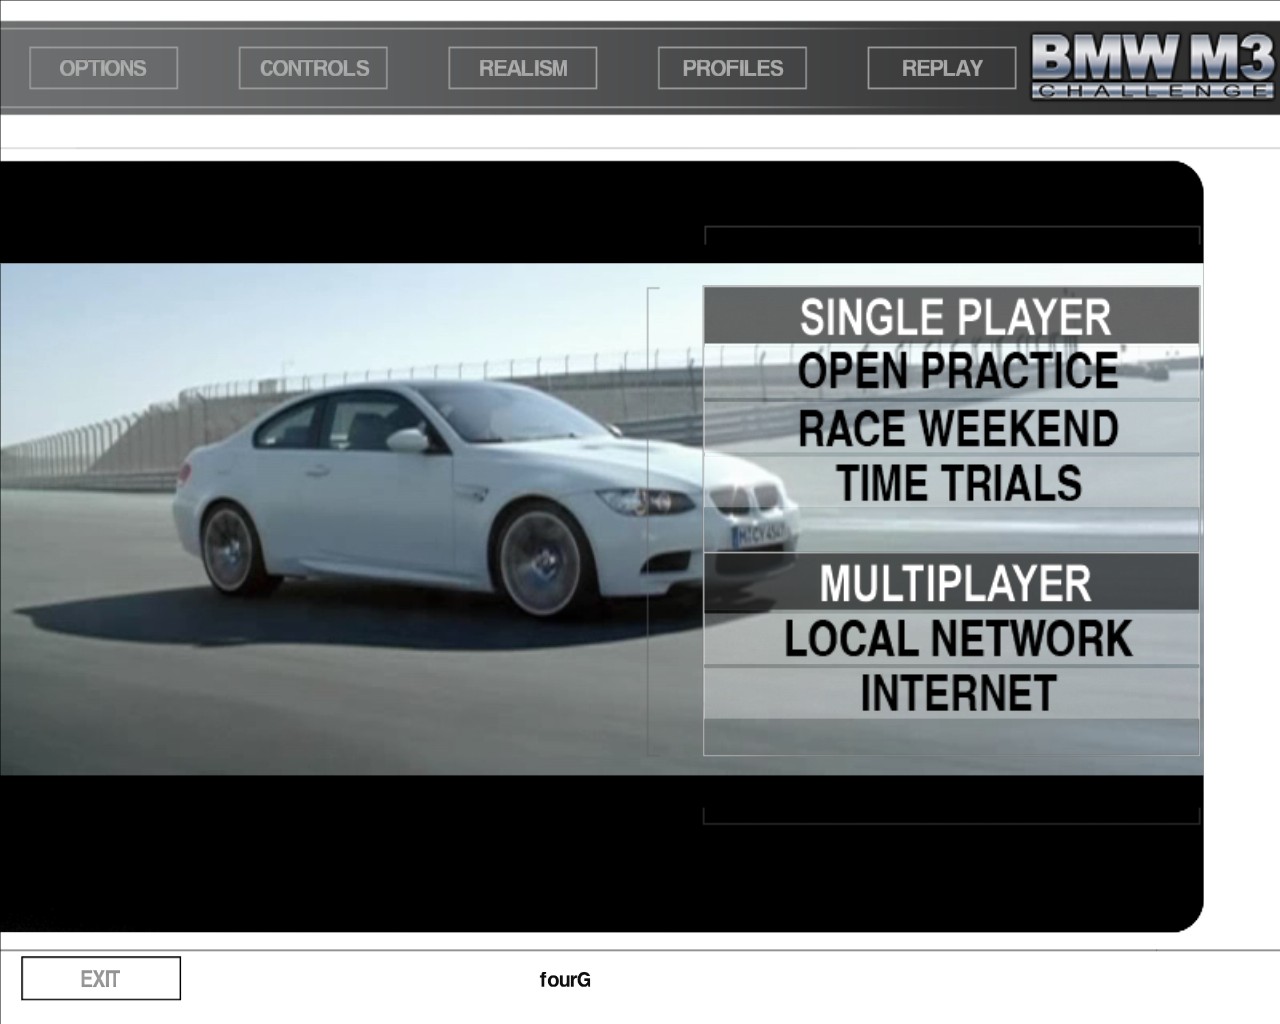Click the BMW M3 Challenge logo
The image size is (1280, 1024).
pos(1152,66)
